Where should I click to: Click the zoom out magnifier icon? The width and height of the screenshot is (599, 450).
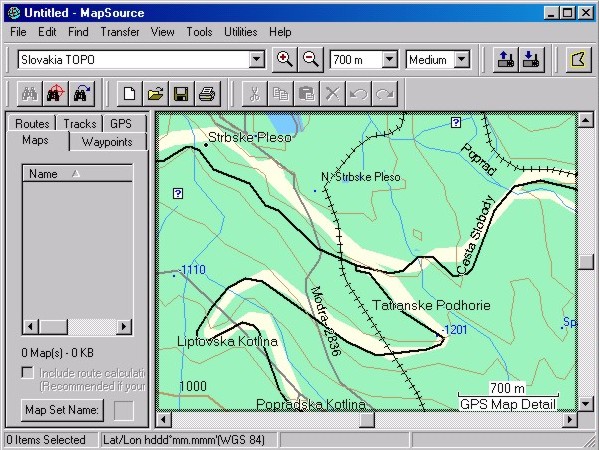click(x=311, y=60)
